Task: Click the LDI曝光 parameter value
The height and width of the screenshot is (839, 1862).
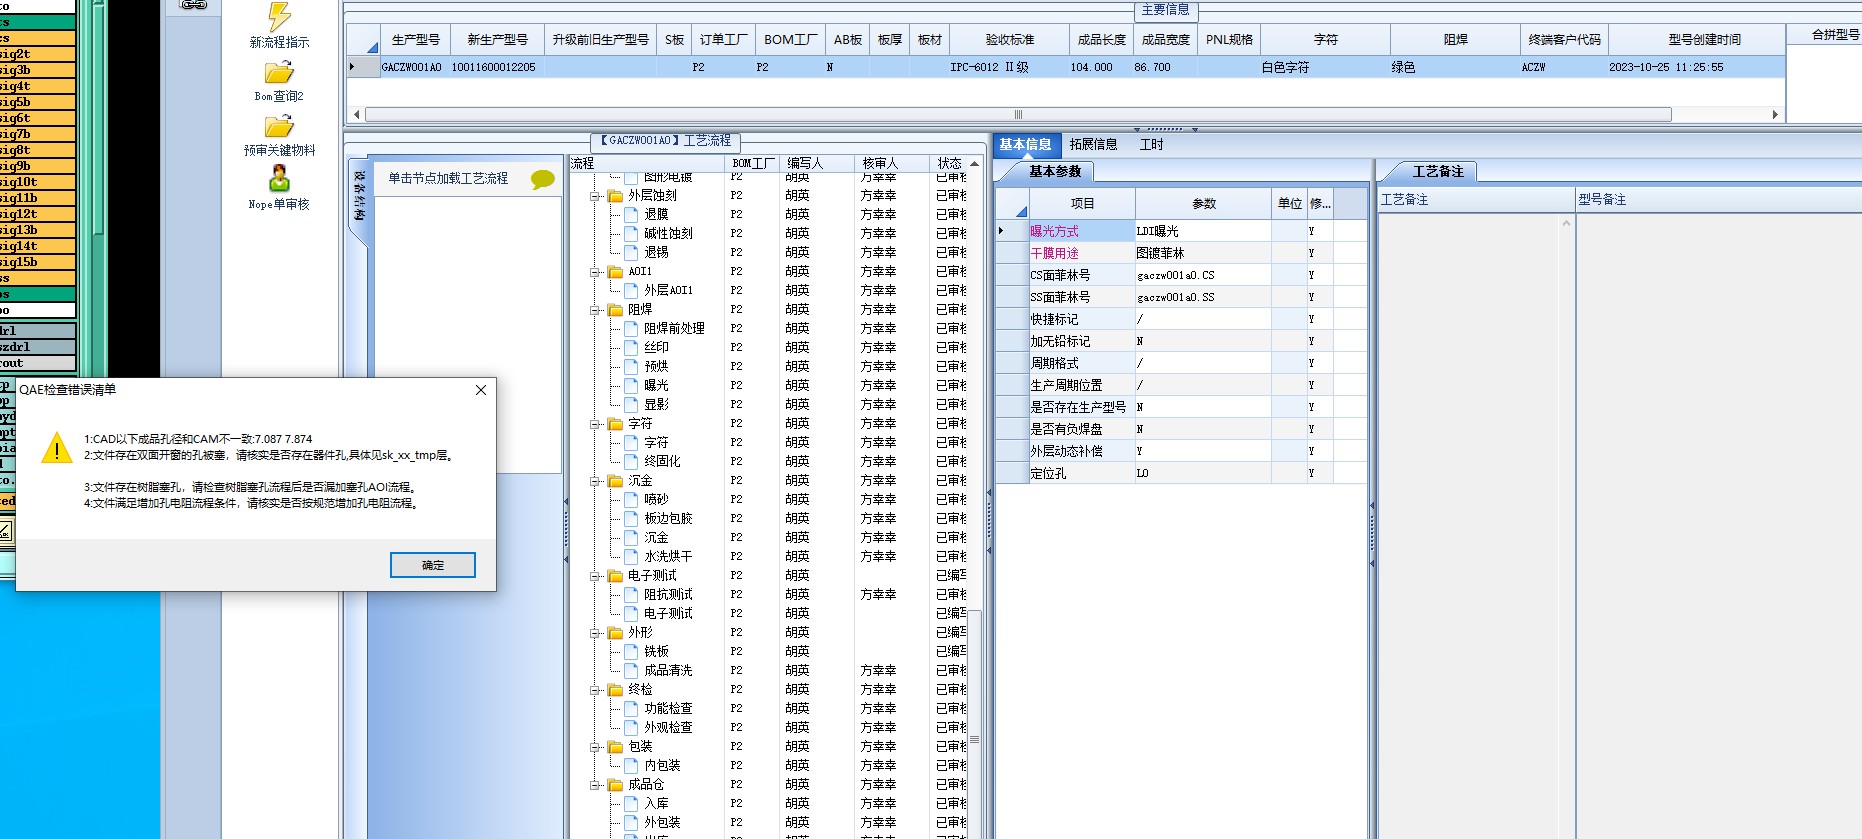Action: tap(1203, 231)
